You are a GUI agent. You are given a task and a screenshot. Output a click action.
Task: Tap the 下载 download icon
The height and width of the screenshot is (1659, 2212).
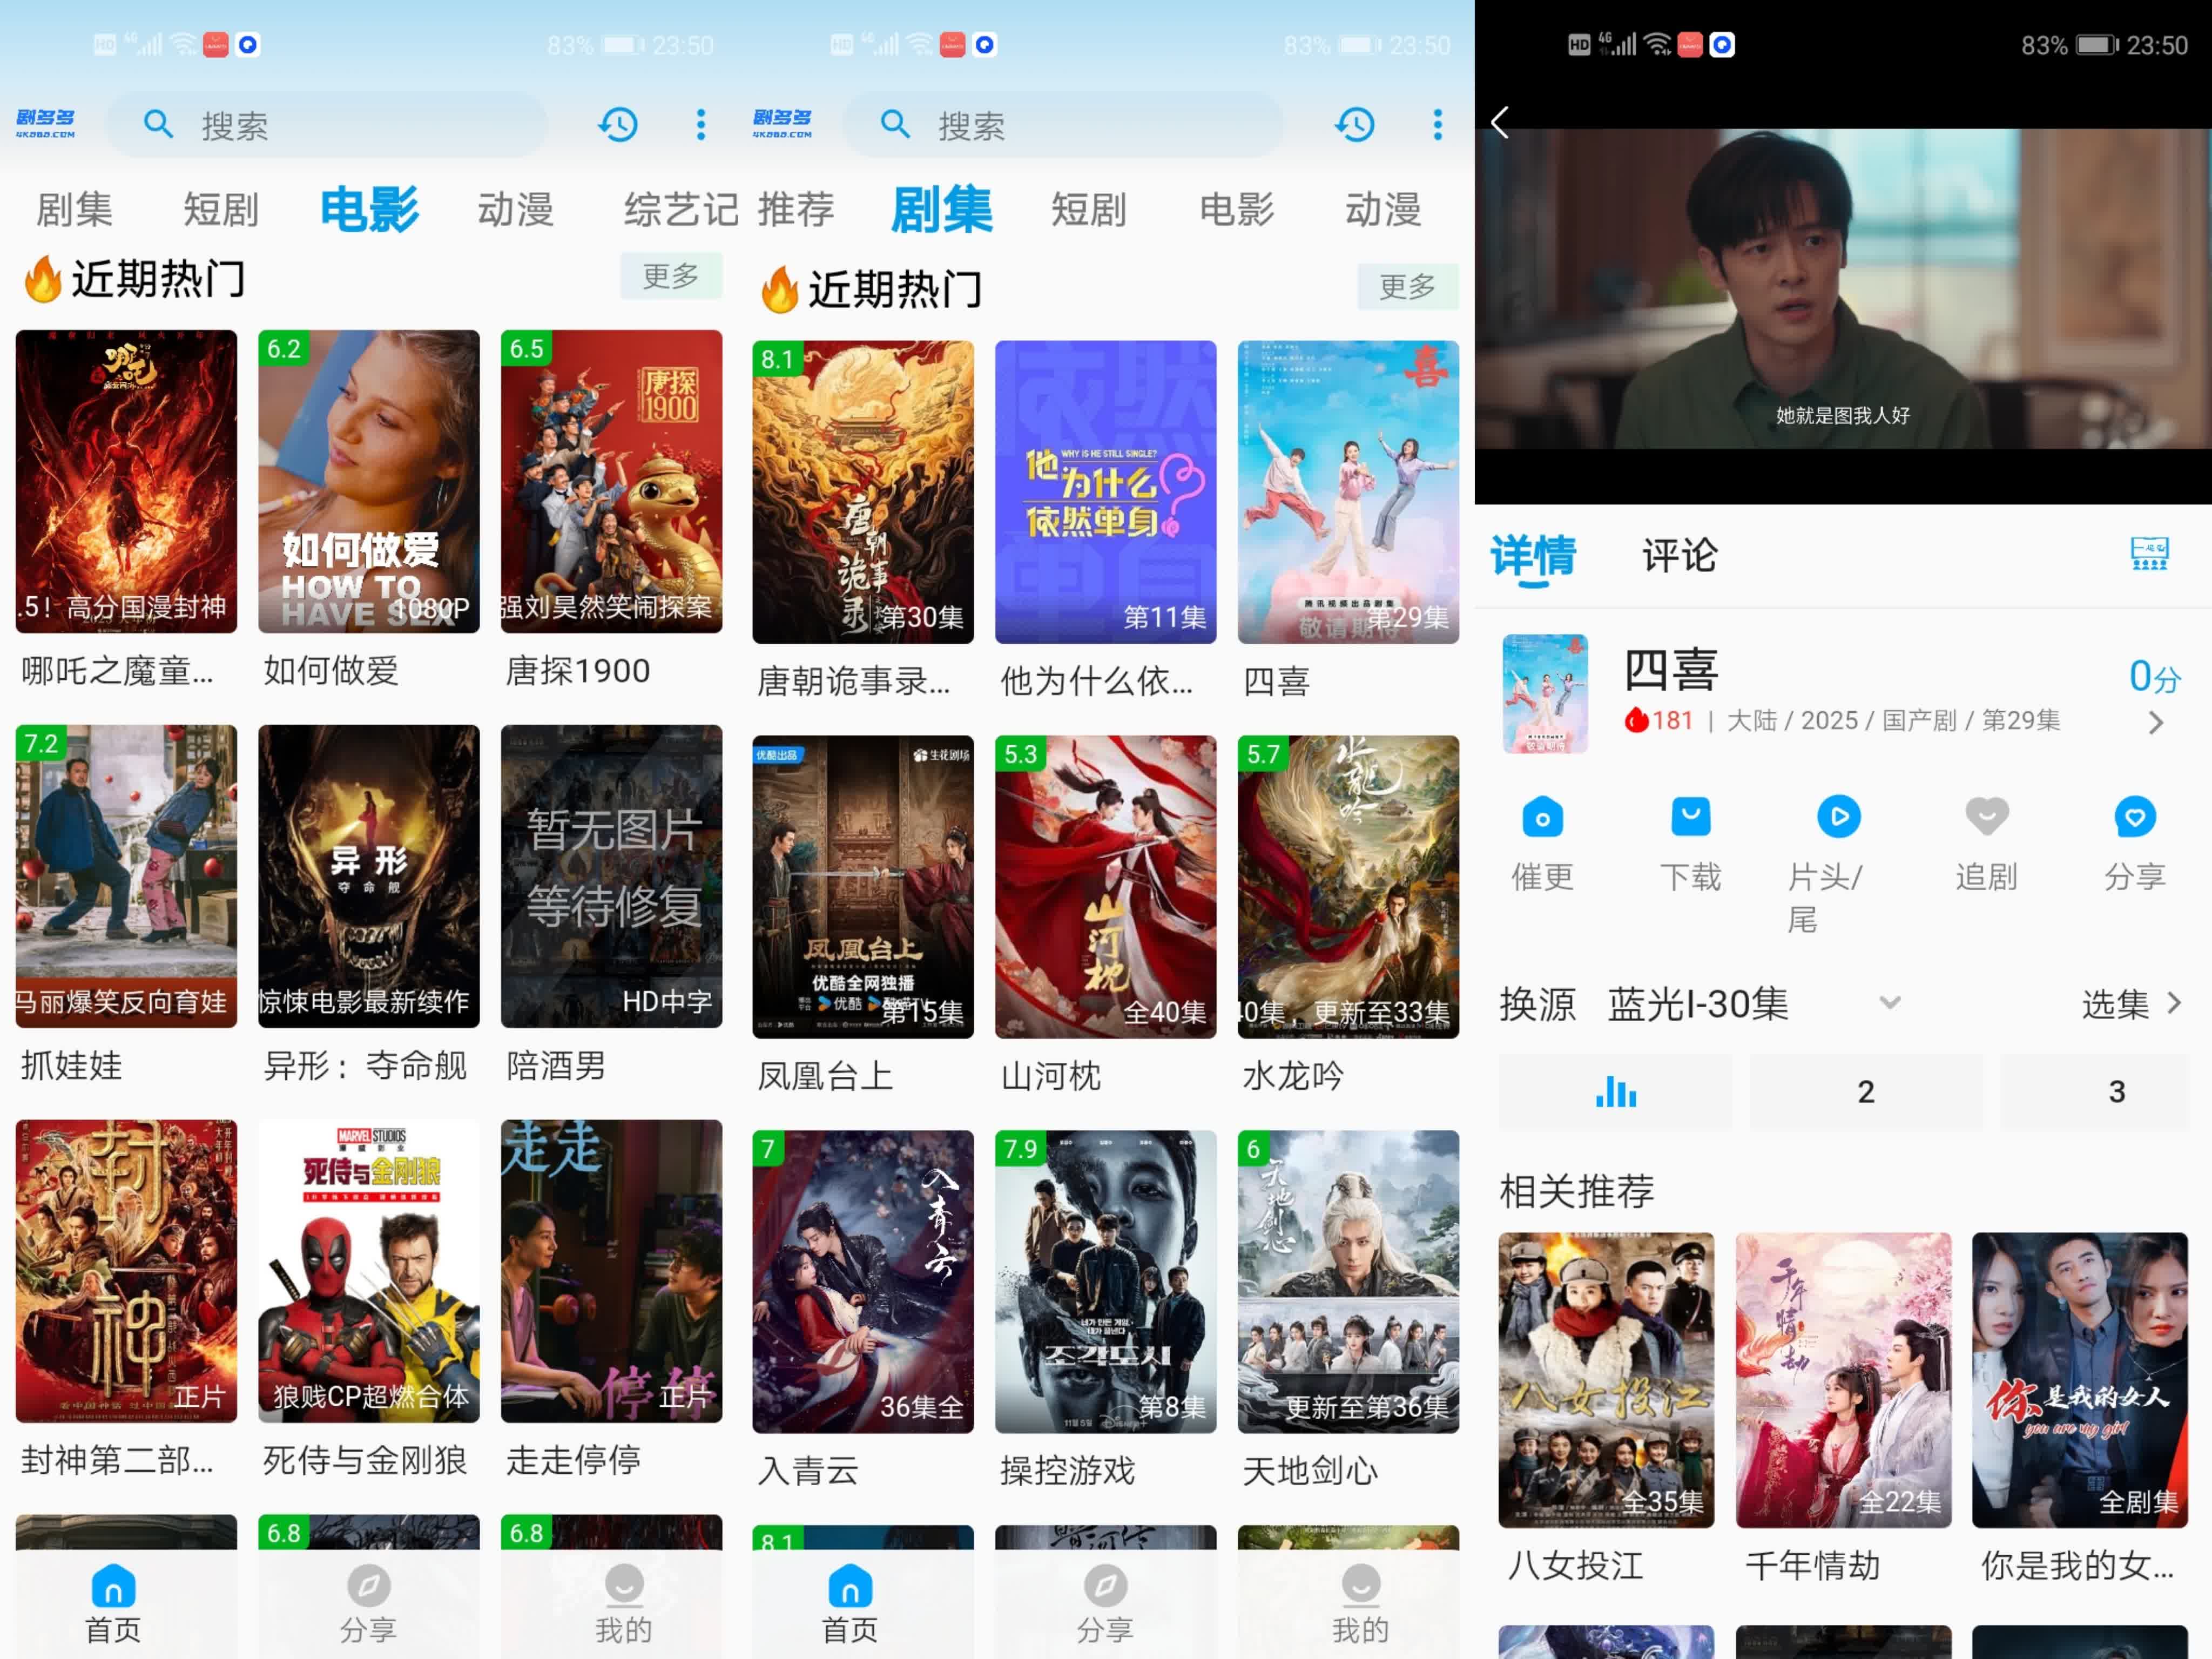point(1690,817)
